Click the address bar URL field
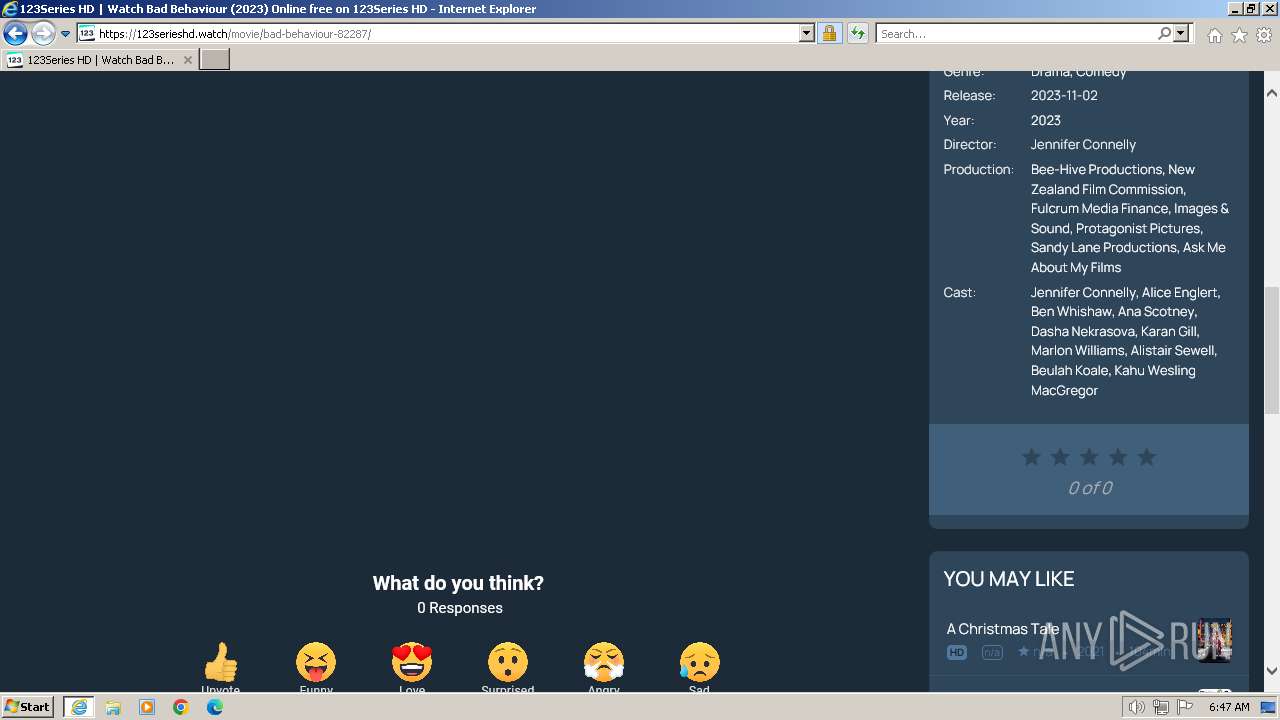Screen dimensions: 1280x720 445,33
